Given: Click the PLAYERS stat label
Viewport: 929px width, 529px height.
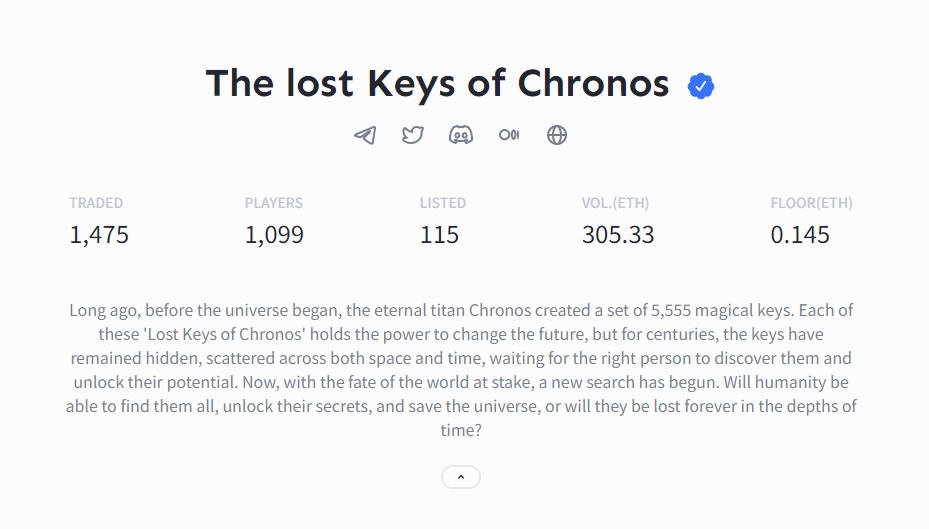Looking at the screenshot, I should tap(273, 203).
